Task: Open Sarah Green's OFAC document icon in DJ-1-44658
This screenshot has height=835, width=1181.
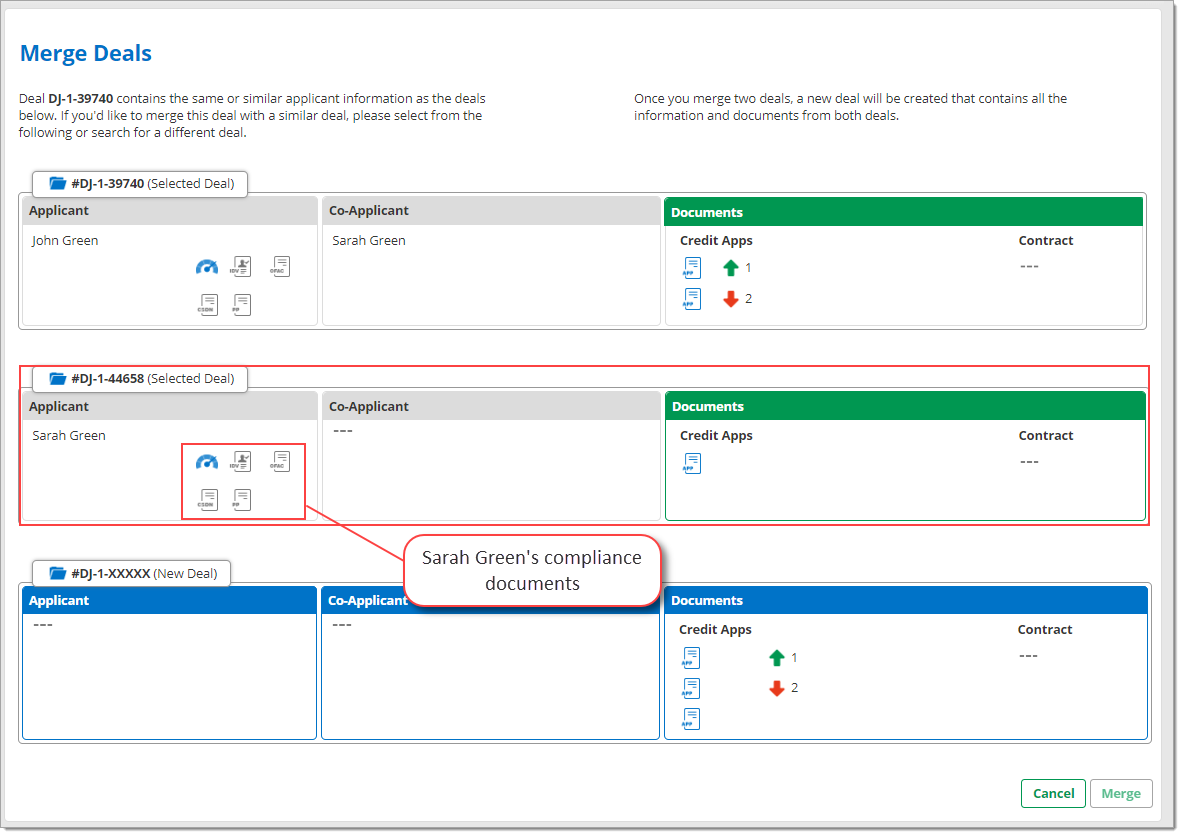Action: (280, 462)
